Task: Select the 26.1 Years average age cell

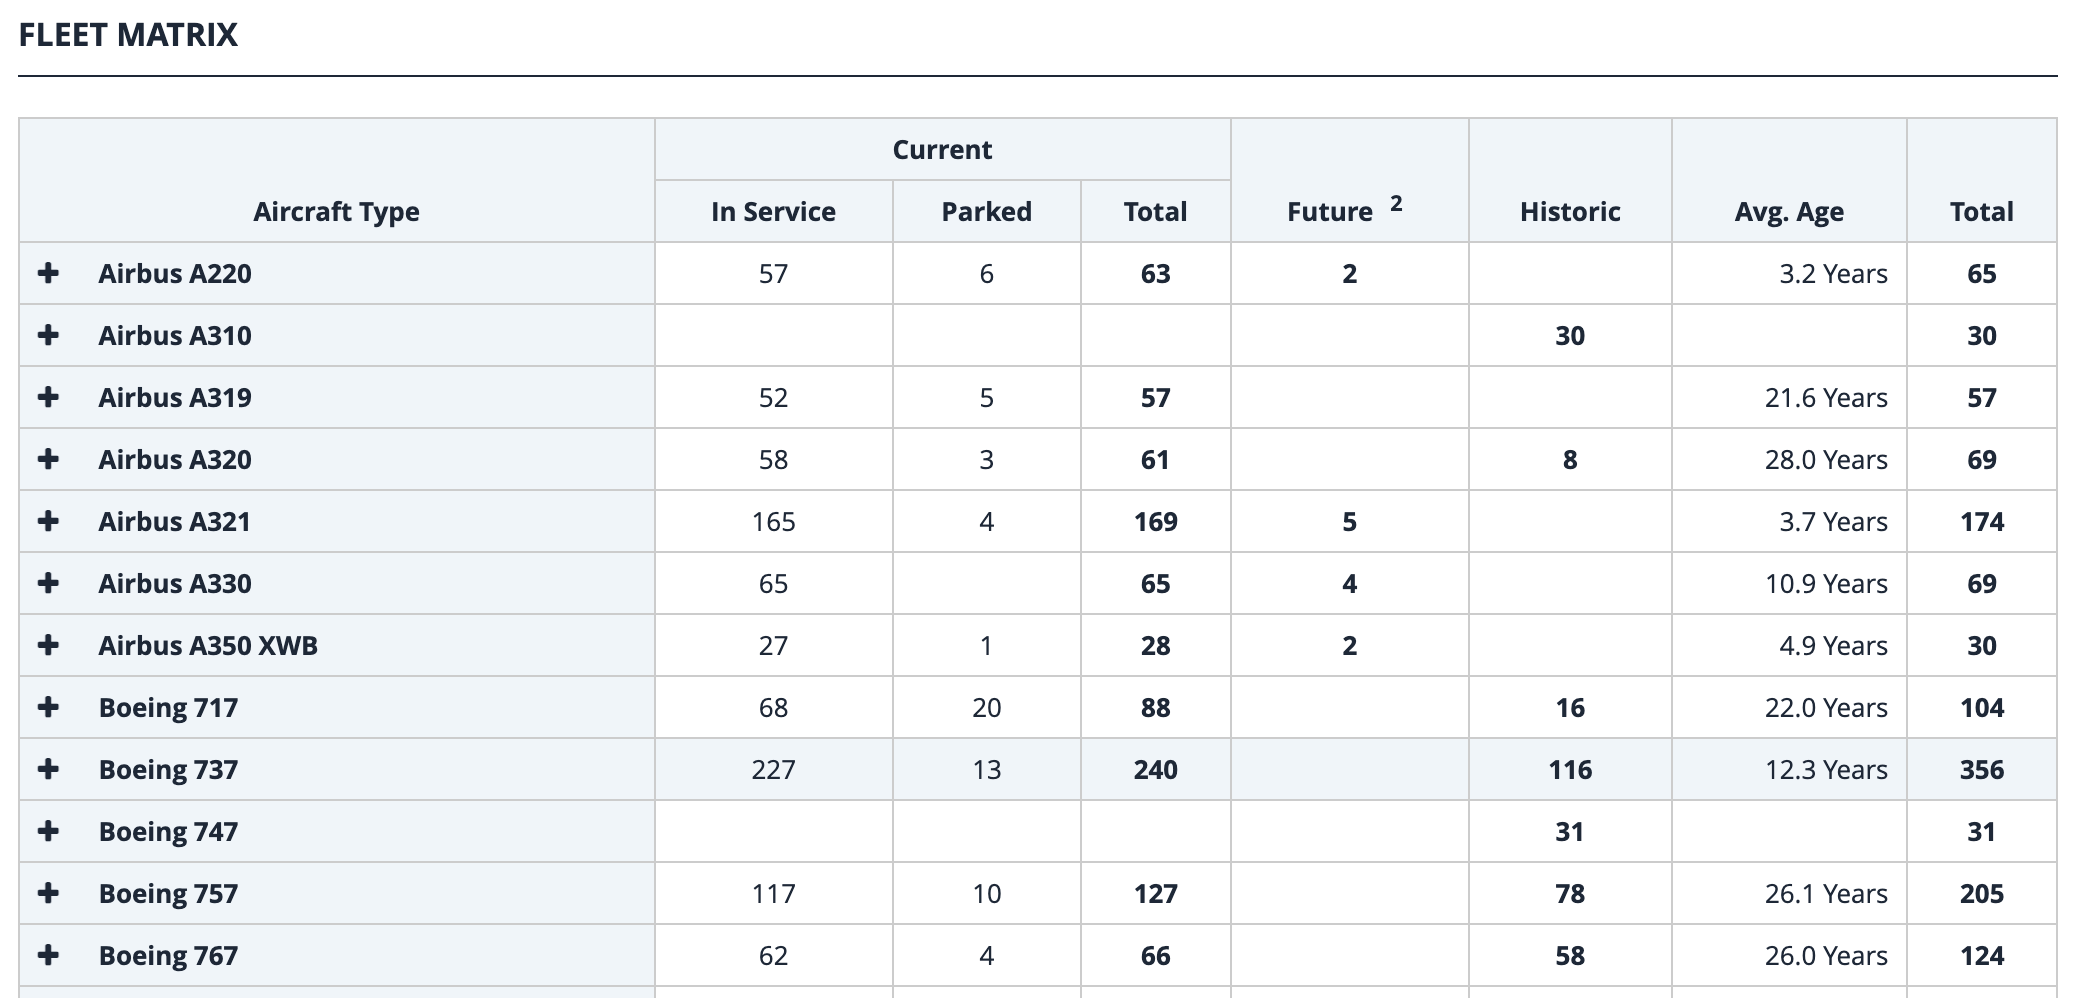Action: tap(1789, 894)
